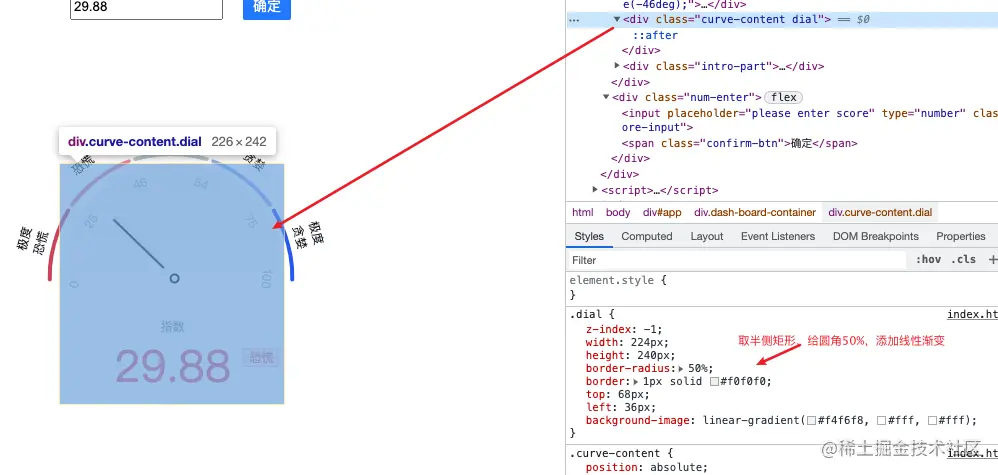Click the position: absolute declaration

pos(647,467)
